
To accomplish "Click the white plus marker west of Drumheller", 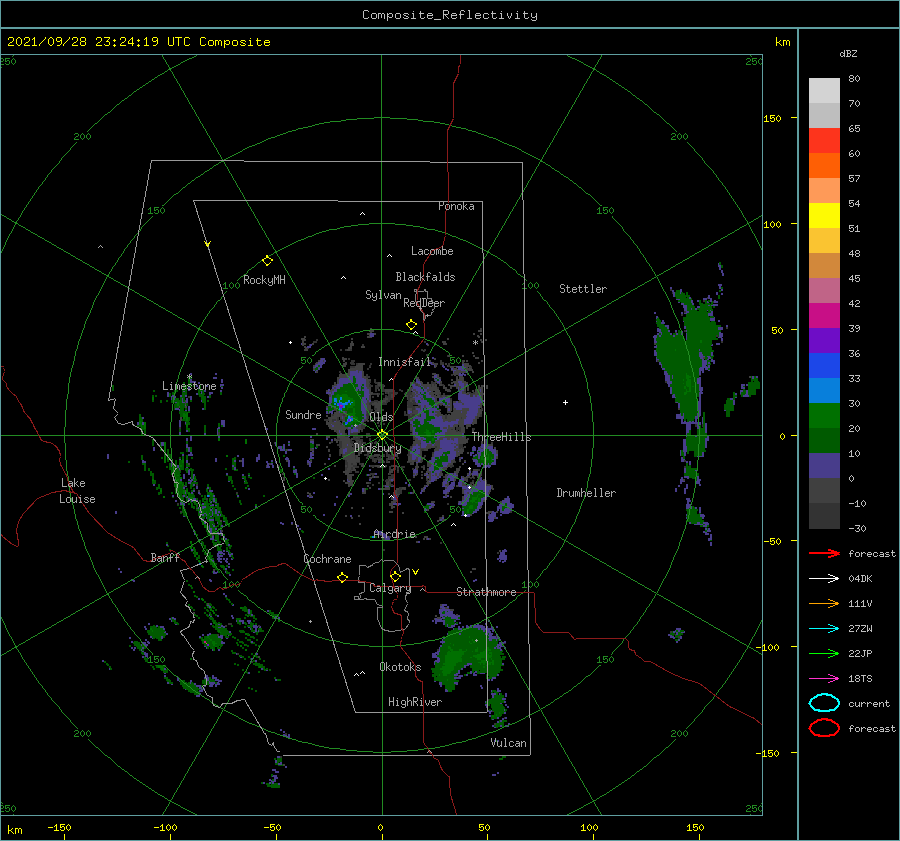I will pos(565,402).
